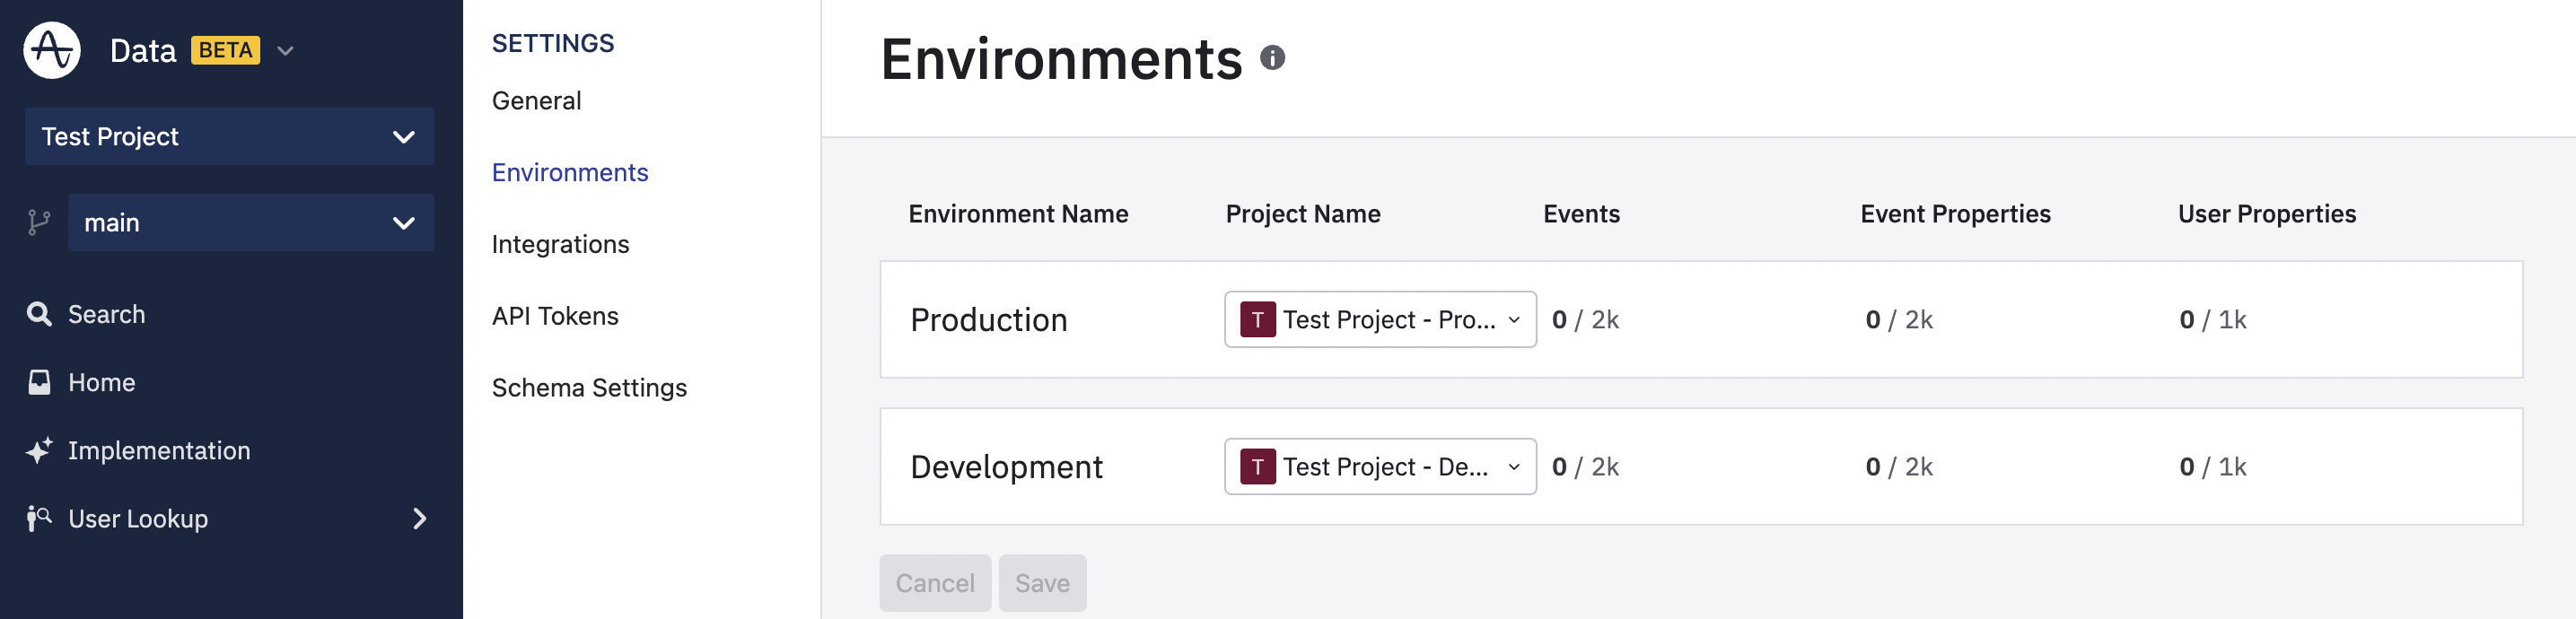Open the main branch dropdown
This screenshot has width=2576, height=619.
click(x=250, y=222)
